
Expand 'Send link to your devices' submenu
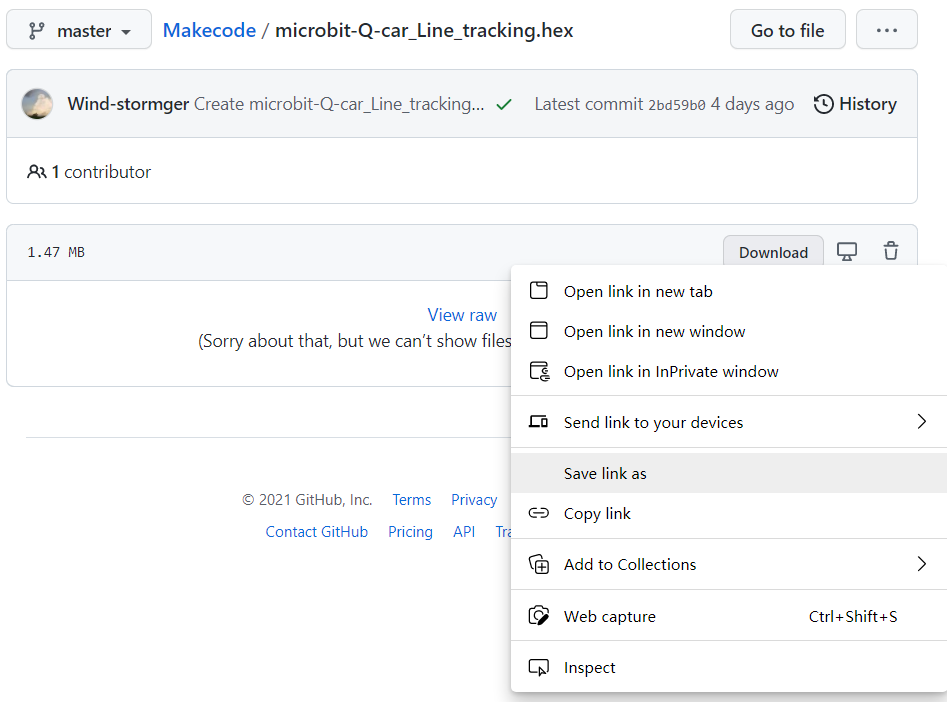click(x=729, y=422)
